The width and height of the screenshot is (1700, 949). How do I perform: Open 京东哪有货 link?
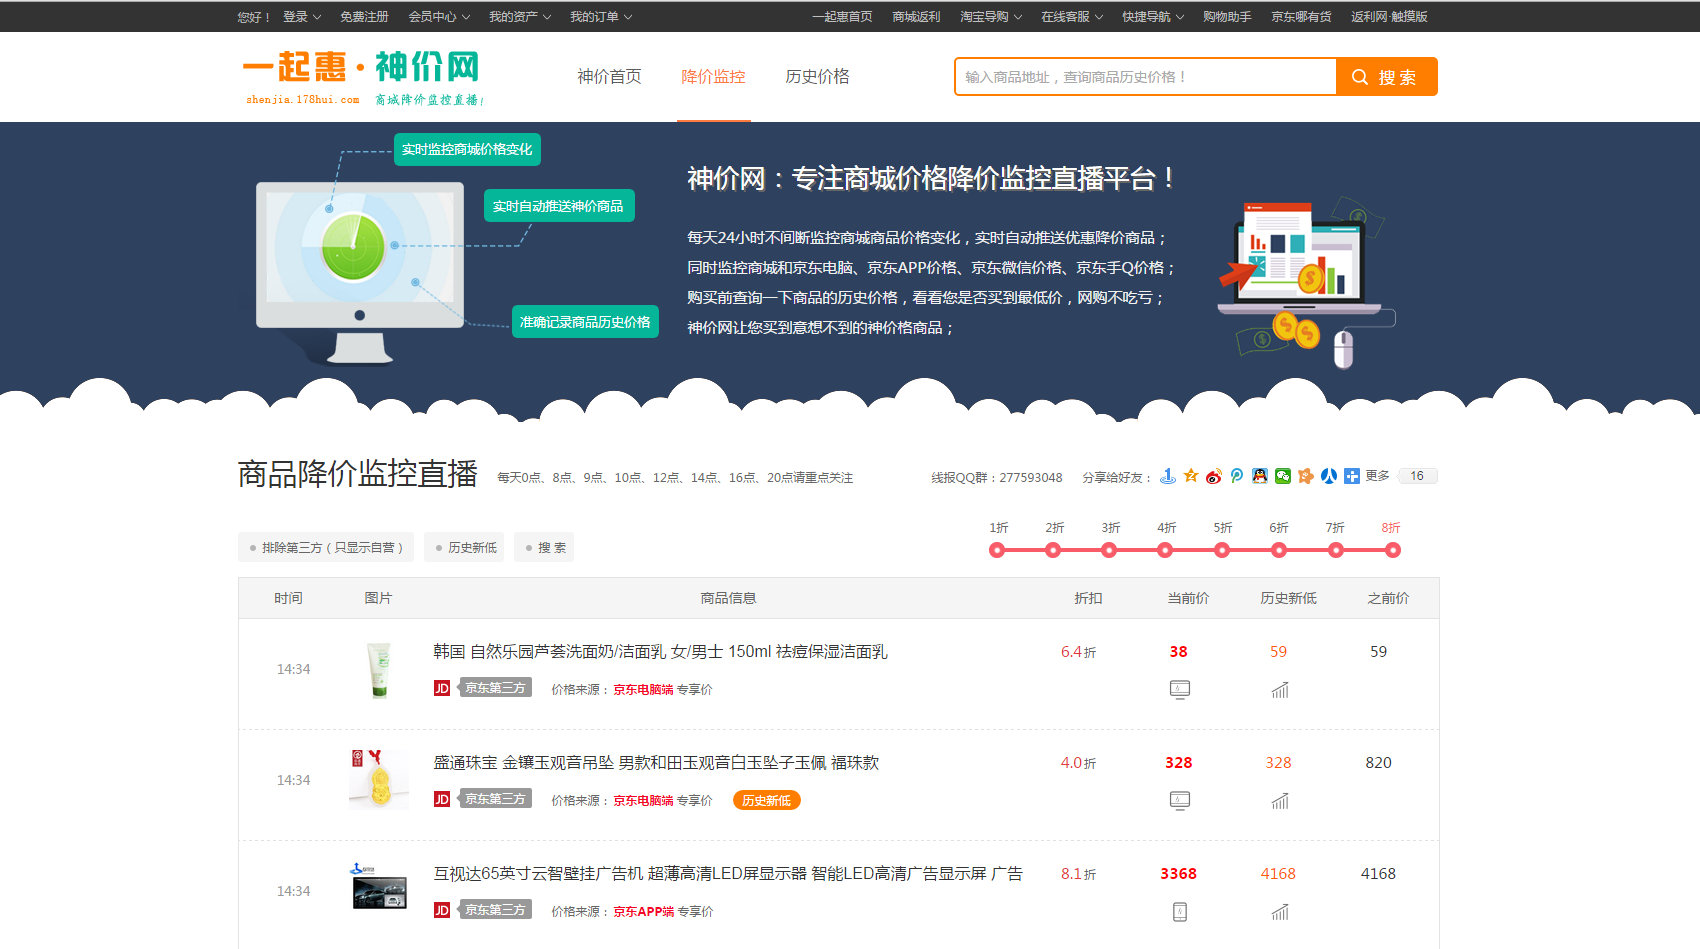point(1301,17)
